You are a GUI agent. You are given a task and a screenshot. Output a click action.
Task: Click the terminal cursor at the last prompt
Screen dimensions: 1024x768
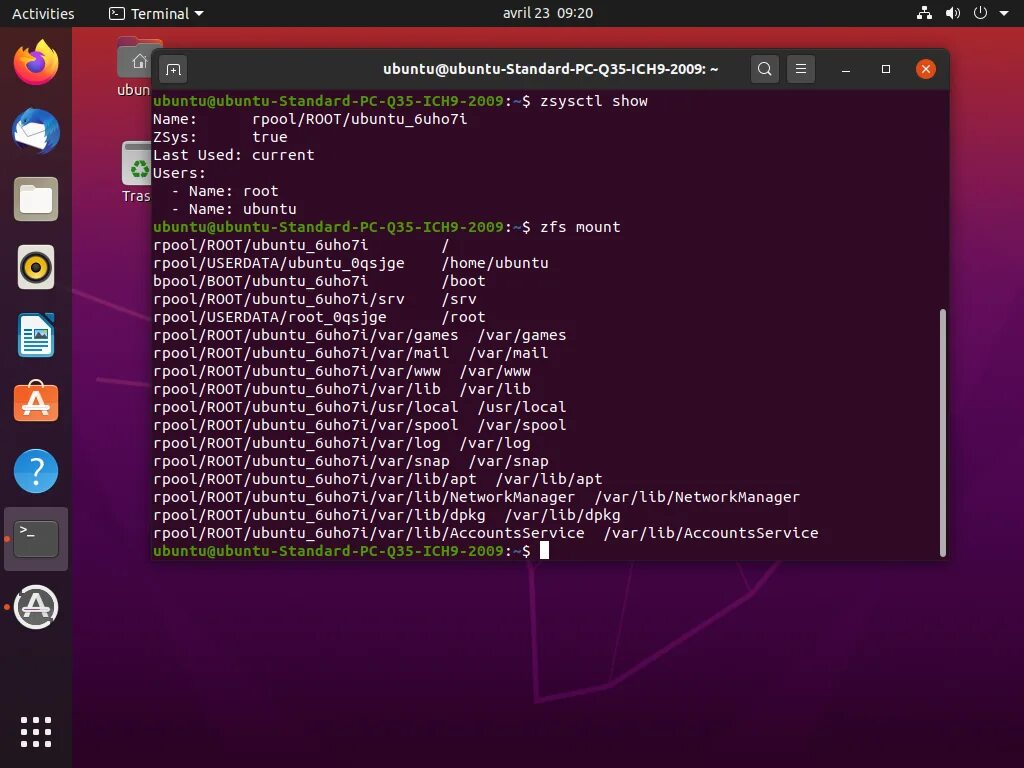[x=545, y=551]
